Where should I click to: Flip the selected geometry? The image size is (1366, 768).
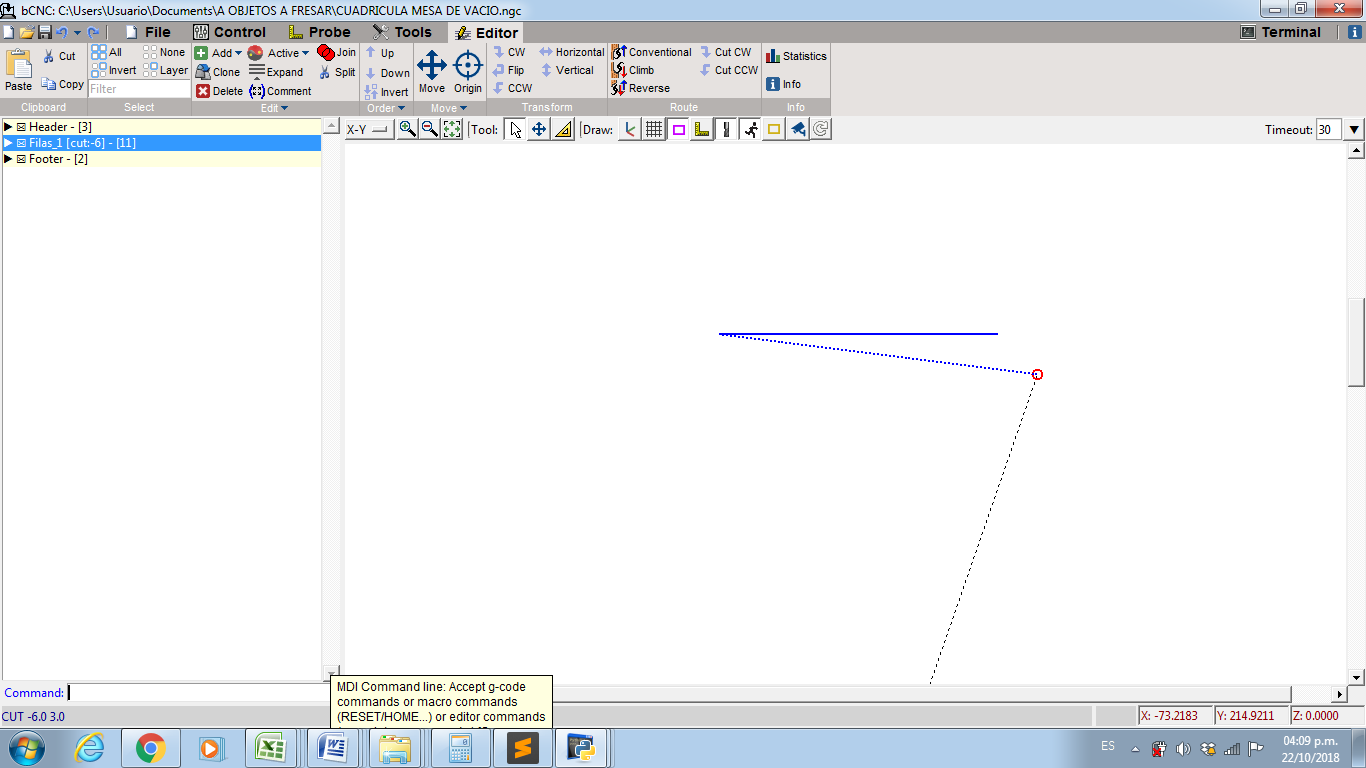pos(508,70)
